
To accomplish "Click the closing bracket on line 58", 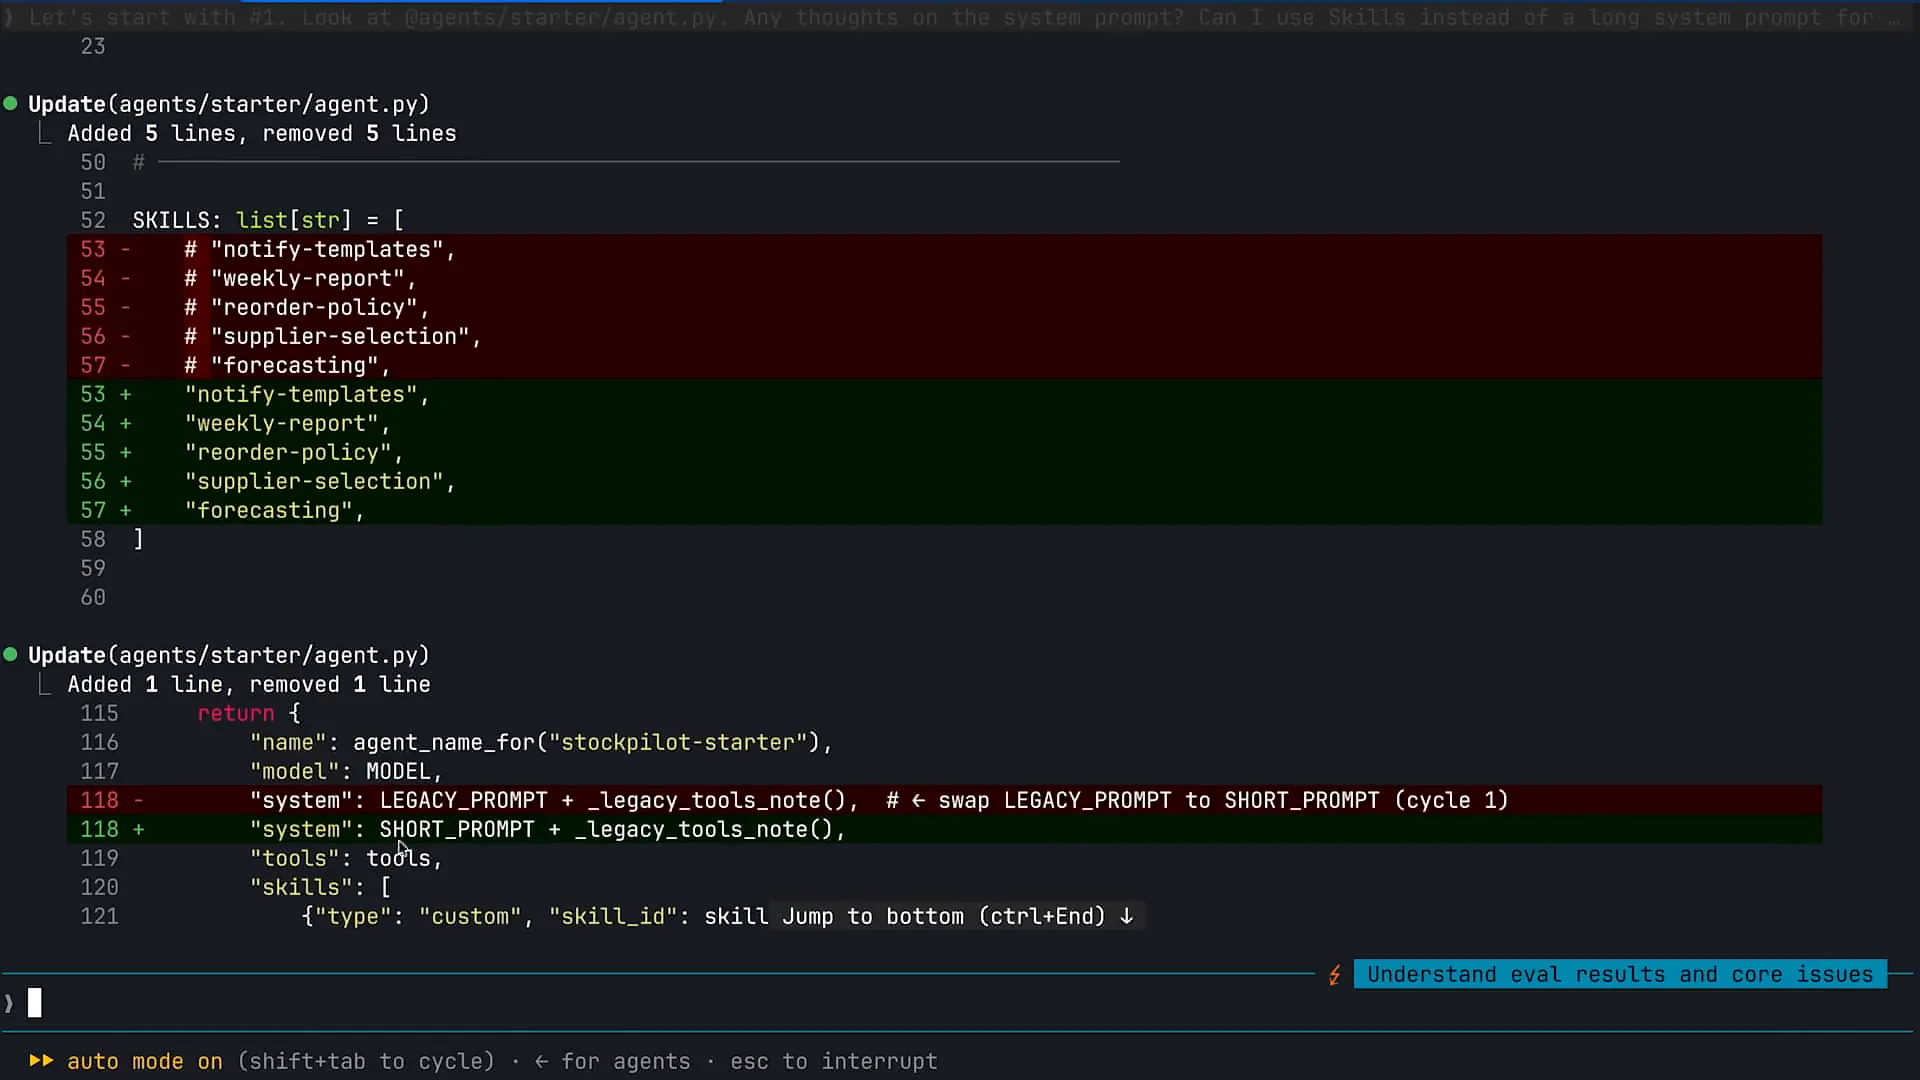I will (138, 539).
